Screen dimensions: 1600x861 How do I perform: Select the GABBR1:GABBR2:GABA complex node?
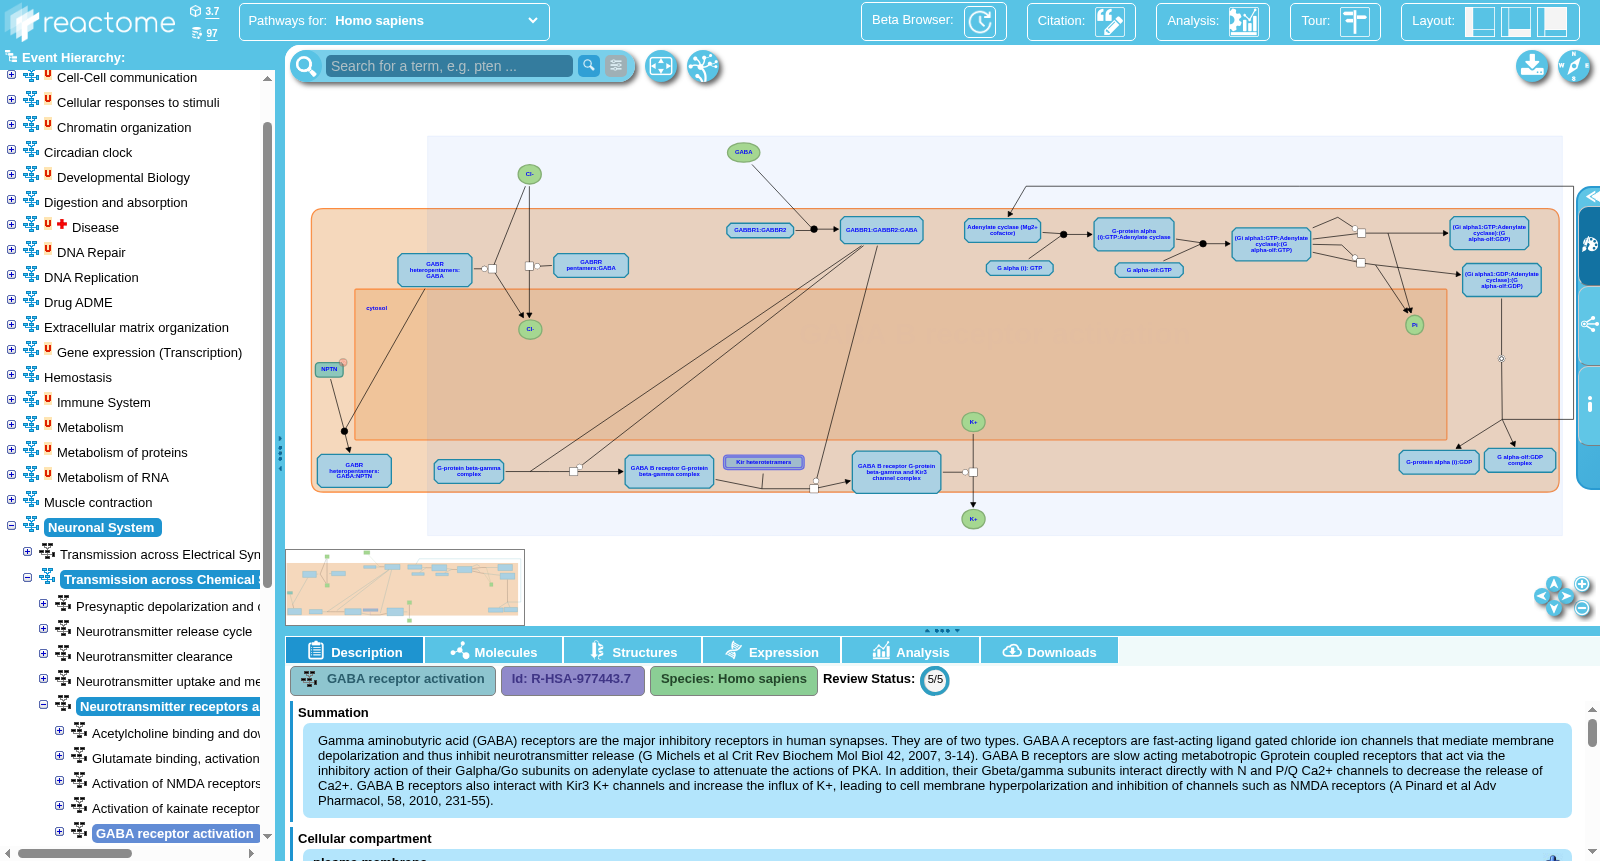[x=881, y=230]
